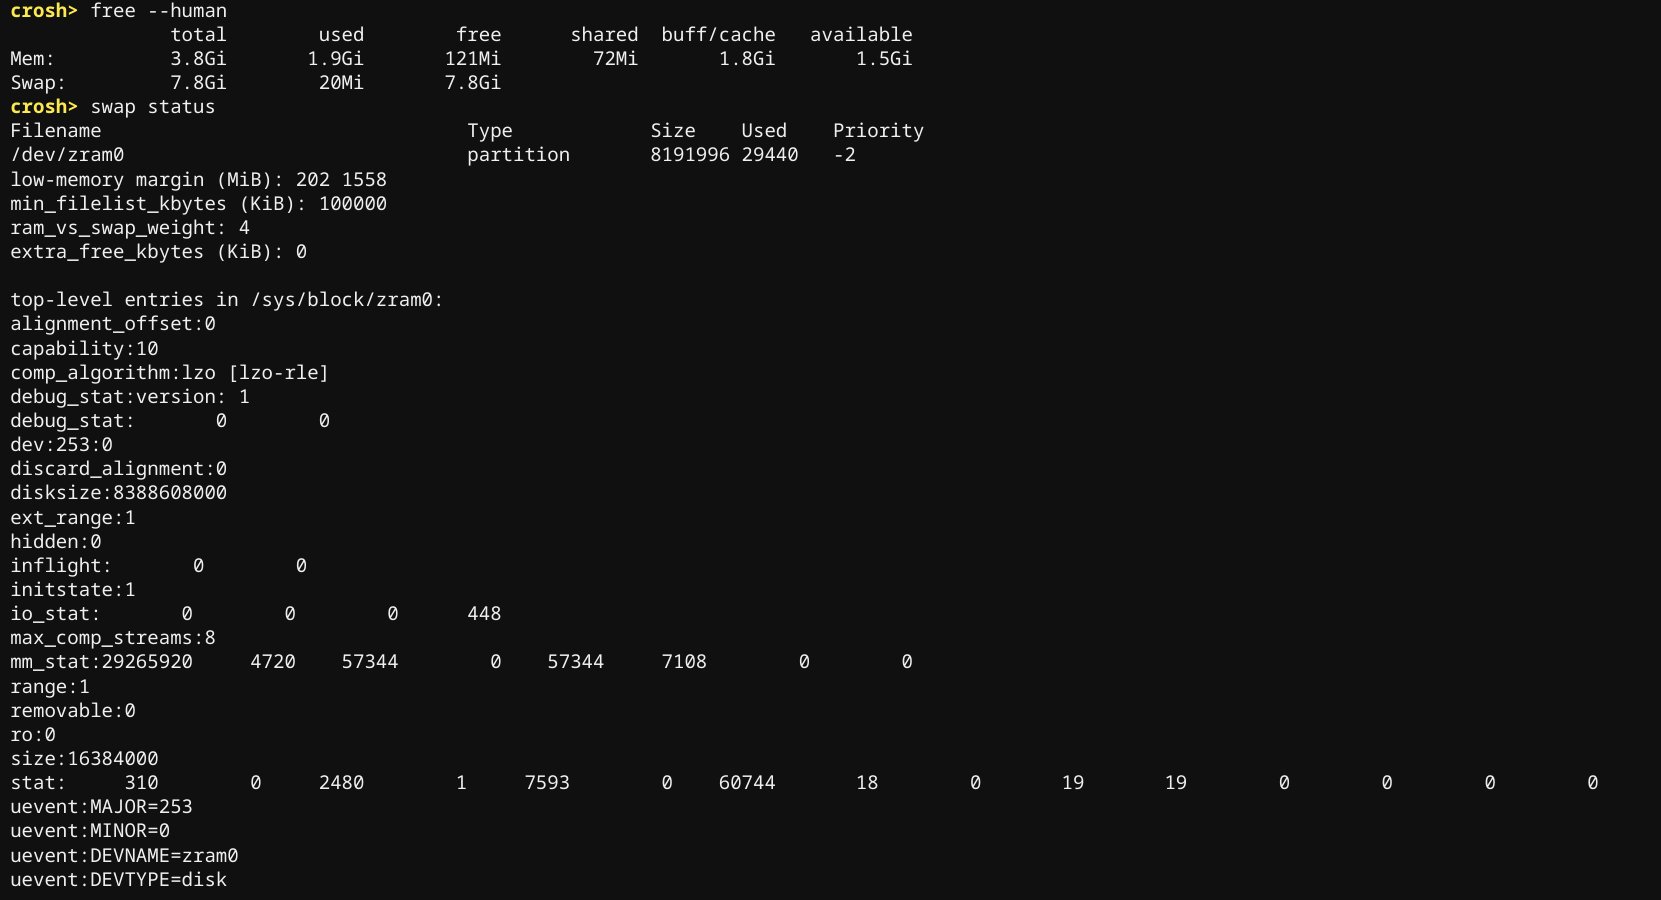Image resolution: width=1661 pixels, height=900 pixels.
Task: Click the 'comp_algorithm:lzo [lzo-rle]' line
Action: pyautogui.click(x=170, y=373)
